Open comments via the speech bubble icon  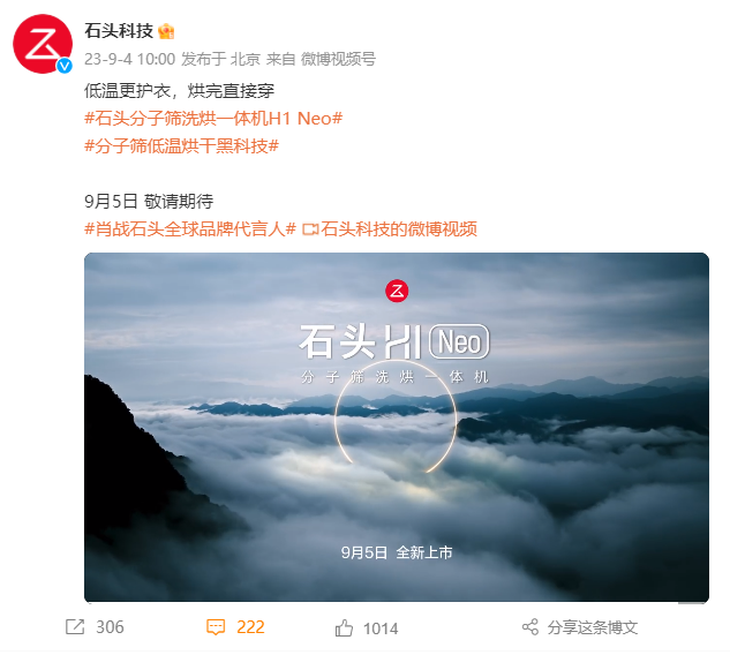tap(216, 627)
